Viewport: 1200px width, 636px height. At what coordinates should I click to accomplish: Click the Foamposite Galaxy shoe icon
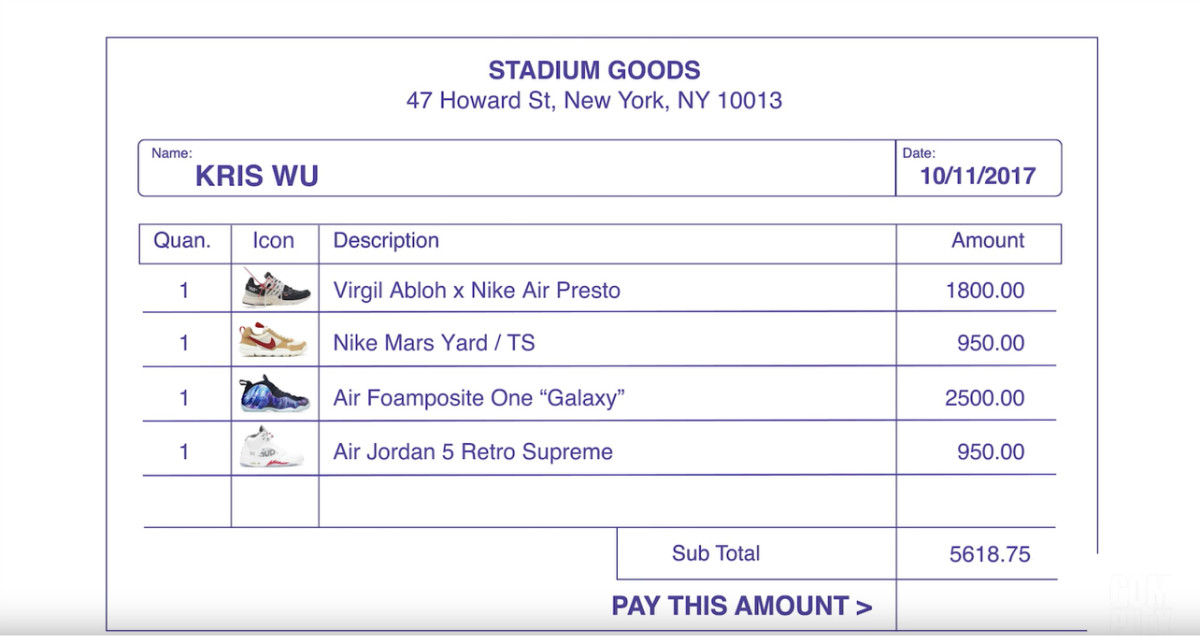pos(273,396)
